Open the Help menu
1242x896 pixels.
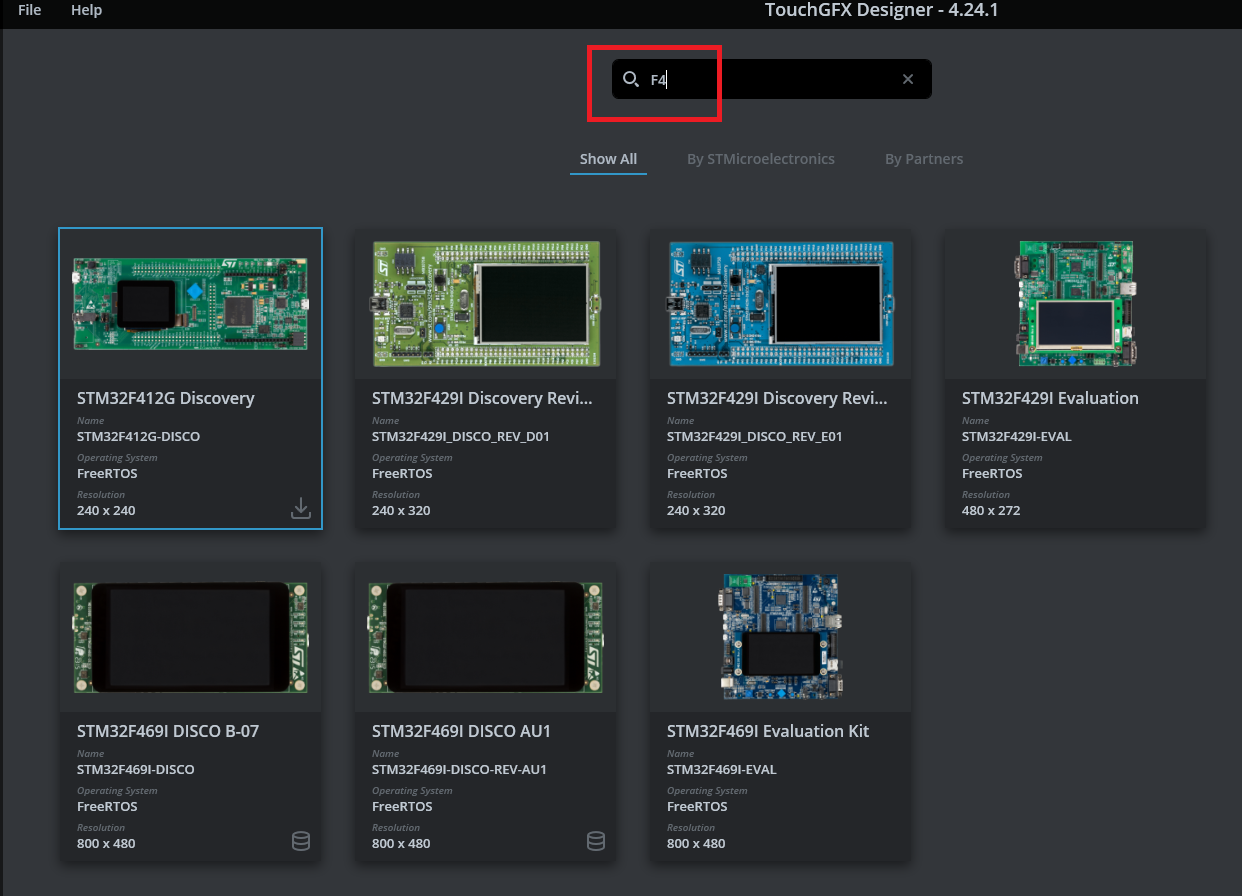click(x=87, y=10)
